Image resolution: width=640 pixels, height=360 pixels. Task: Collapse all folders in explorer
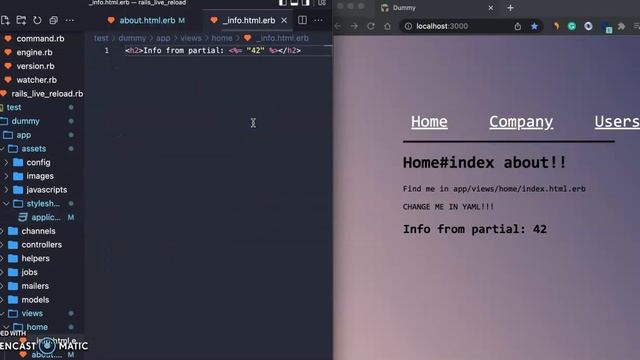pos(53,20)
